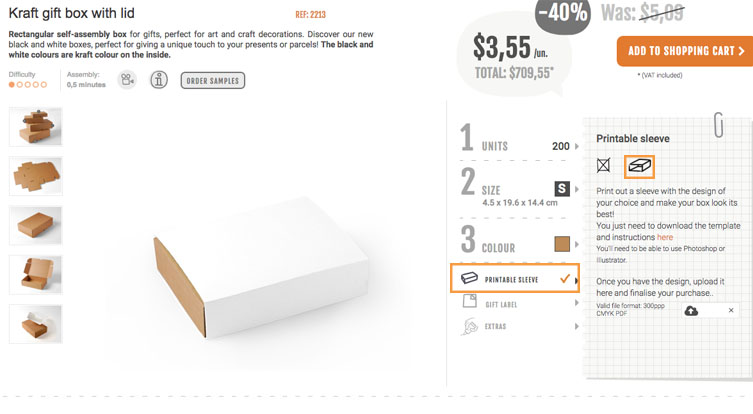753x414 pixels.
Task: Open the product video camera icon
Action: click(x=127, y=80)
